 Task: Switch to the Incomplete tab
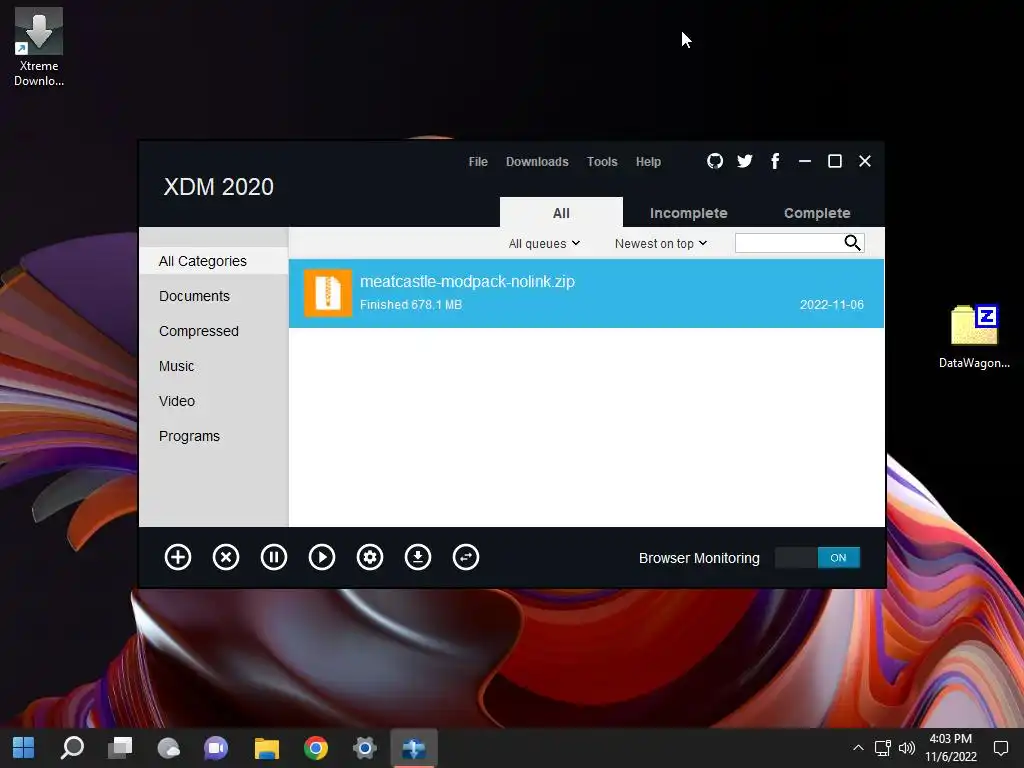pyautogui.click(x=688, y=213)
